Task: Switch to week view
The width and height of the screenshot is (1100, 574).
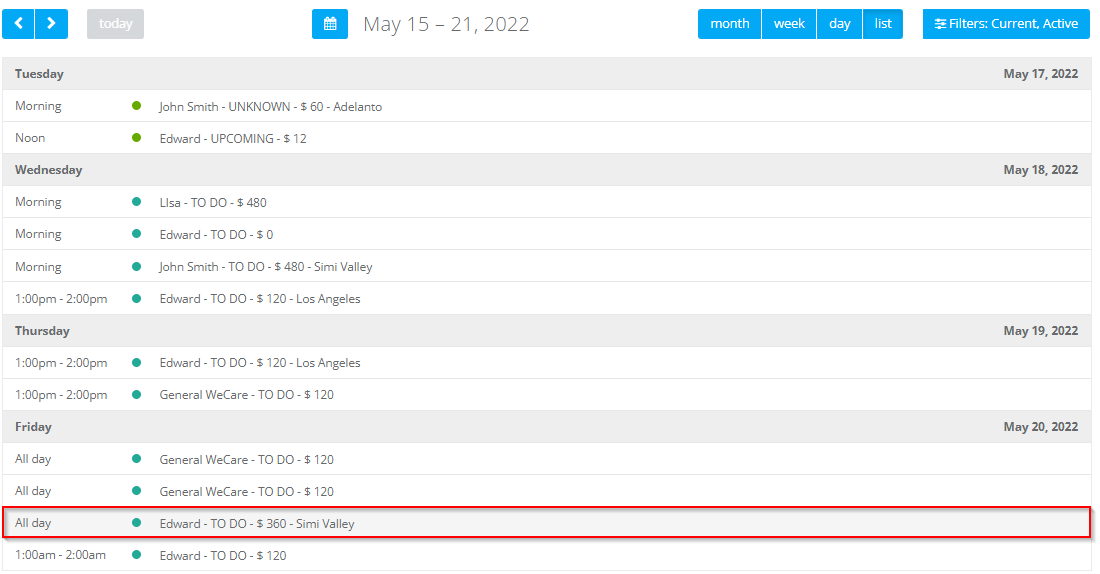Action: pyautogui.click(x=789, y=24)
